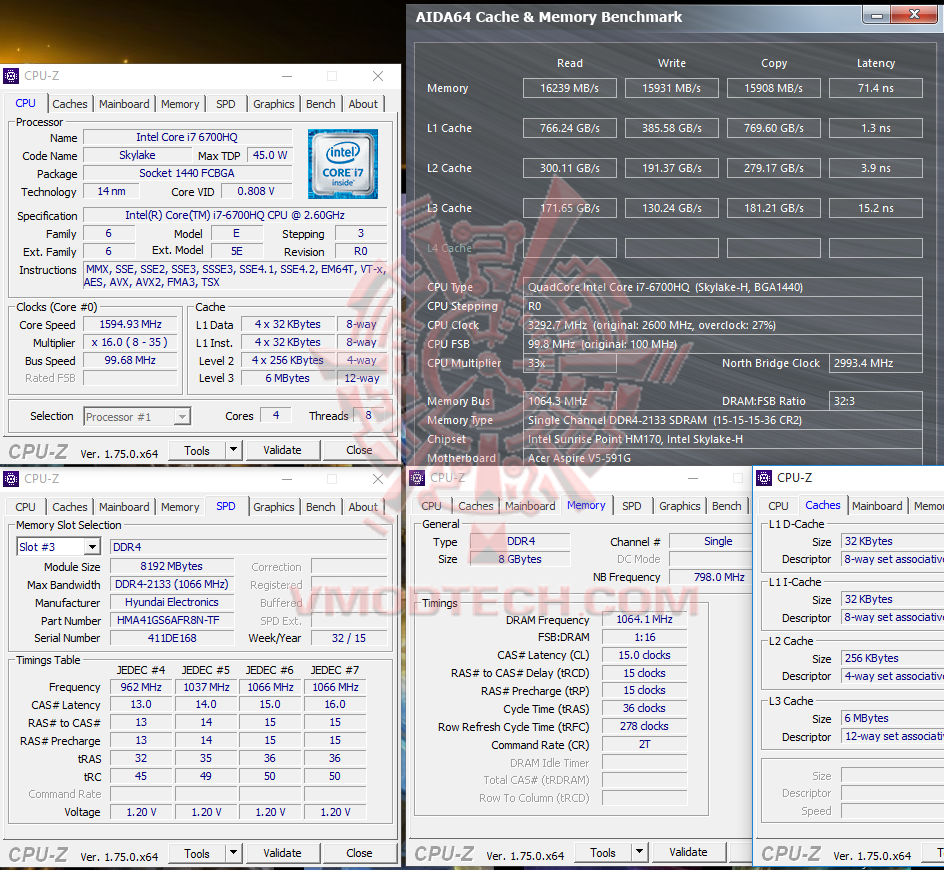Minimize the top-left CPU-Z window

coord(287,76)
